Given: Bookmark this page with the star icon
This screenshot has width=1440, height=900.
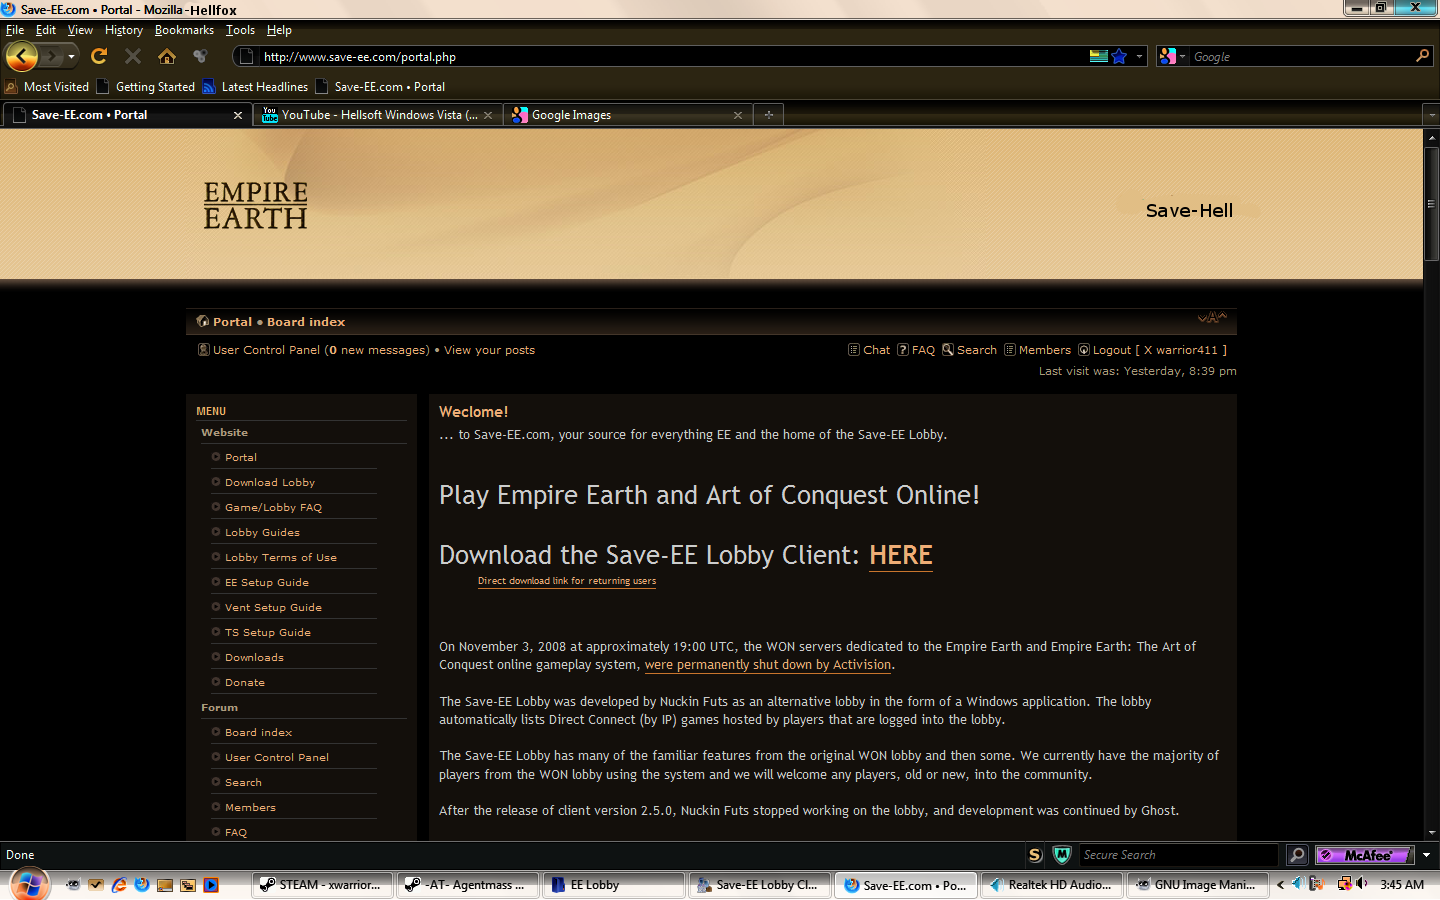Looking at the screenshot, I should 1119,57.
